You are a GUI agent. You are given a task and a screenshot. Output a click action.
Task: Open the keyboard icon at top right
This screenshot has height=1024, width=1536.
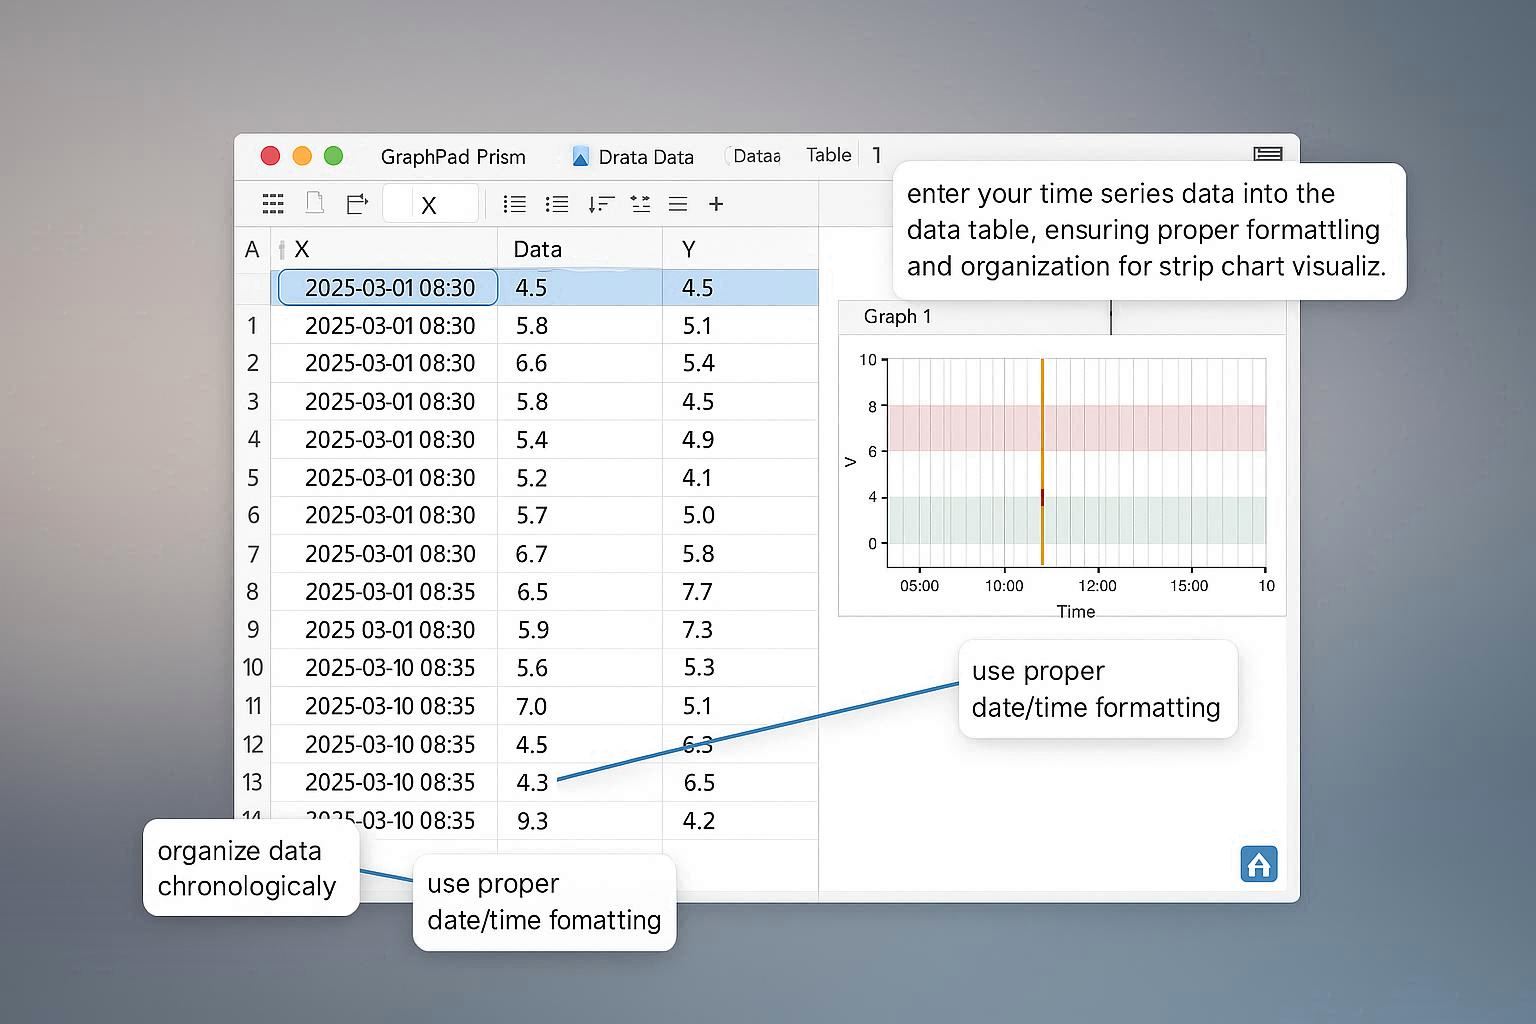coord(1266,153)
